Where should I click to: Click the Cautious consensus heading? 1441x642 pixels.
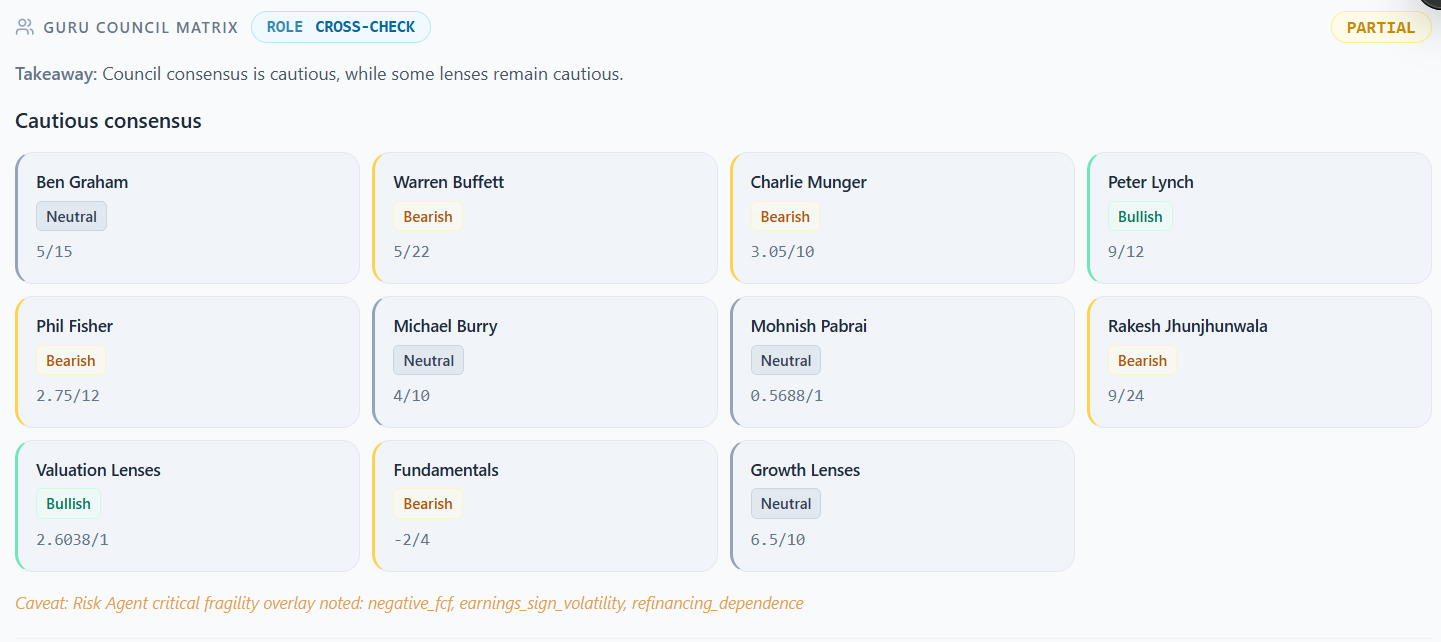pyautogui.click(x=108, y=121)
